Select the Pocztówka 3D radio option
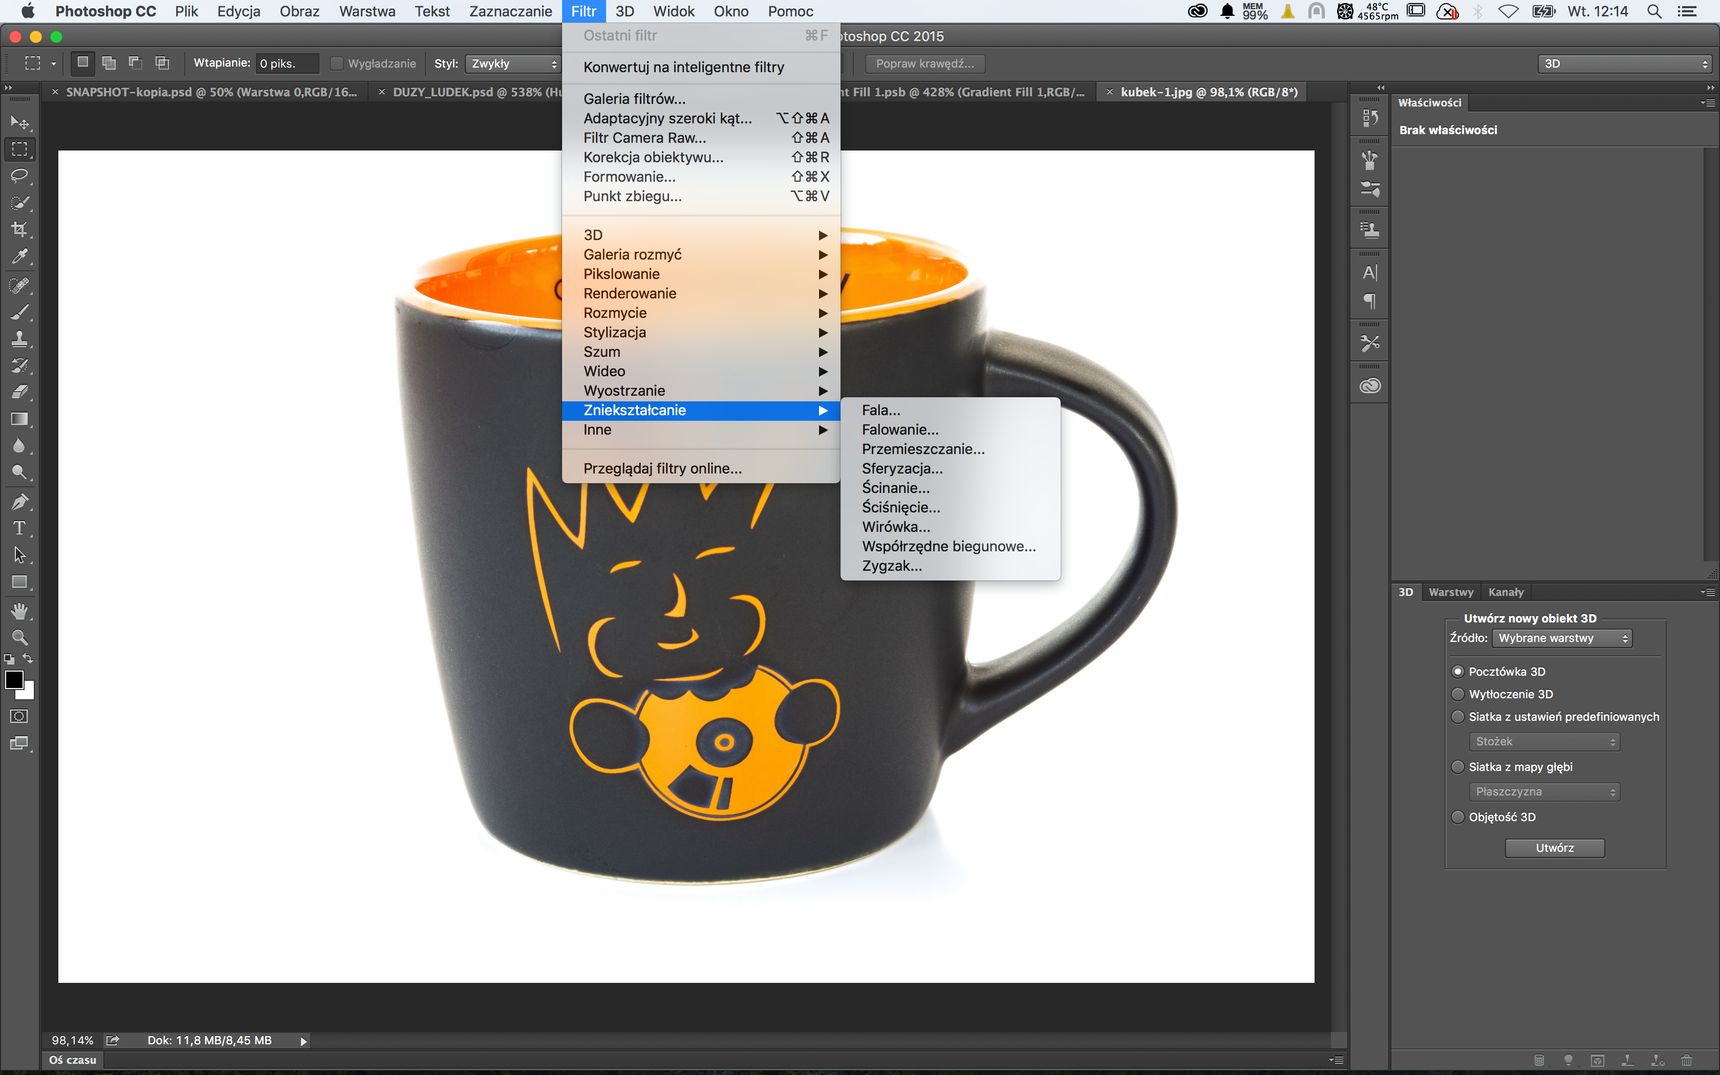This screenshot has height=1075, width=1720. pos(1458,672)
